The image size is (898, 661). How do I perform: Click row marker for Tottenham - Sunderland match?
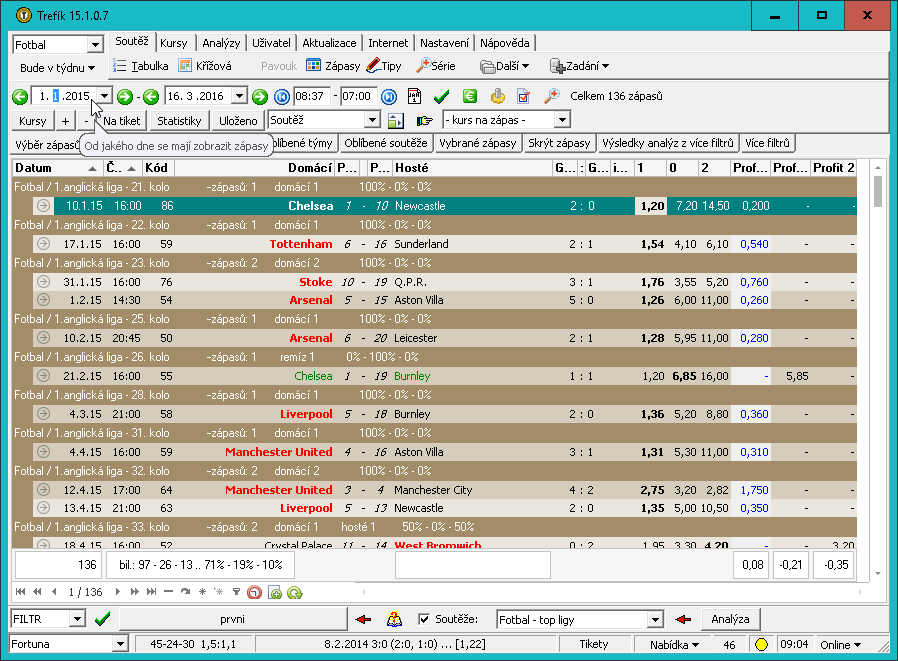(44, 244)
